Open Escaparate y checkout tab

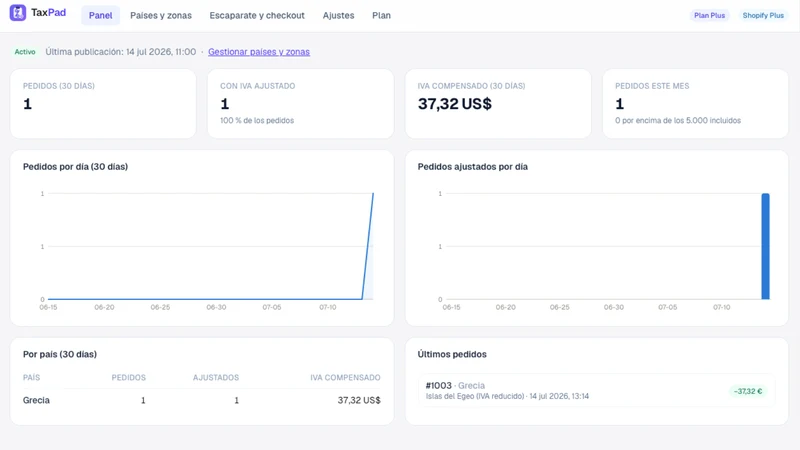(x=257, y=15)
